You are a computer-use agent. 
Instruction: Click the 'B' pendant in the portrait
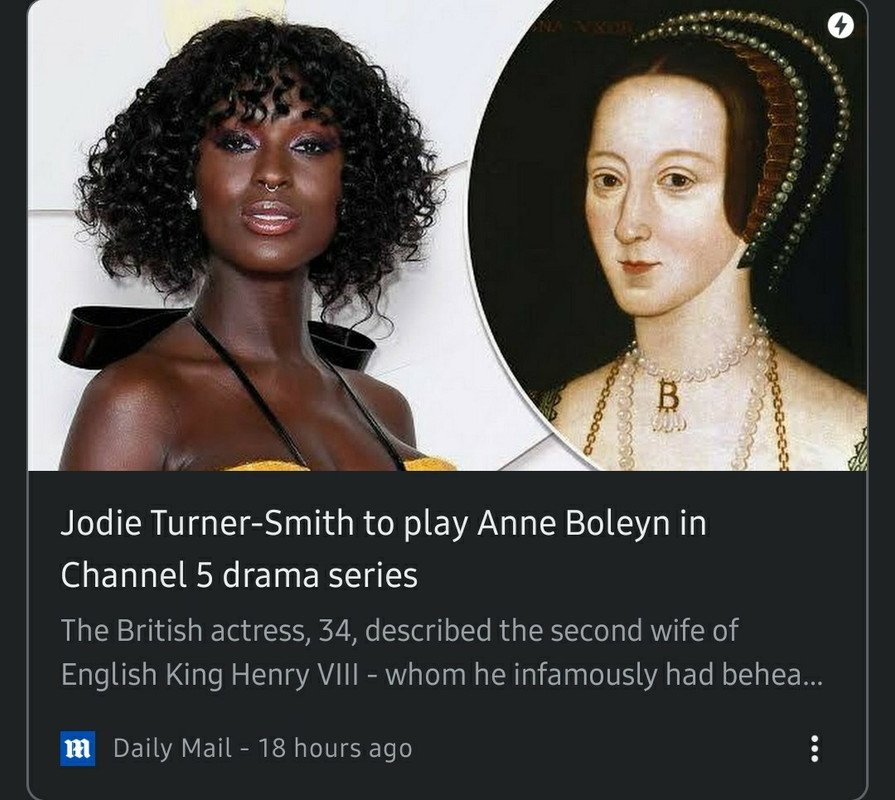coord(668,401)
